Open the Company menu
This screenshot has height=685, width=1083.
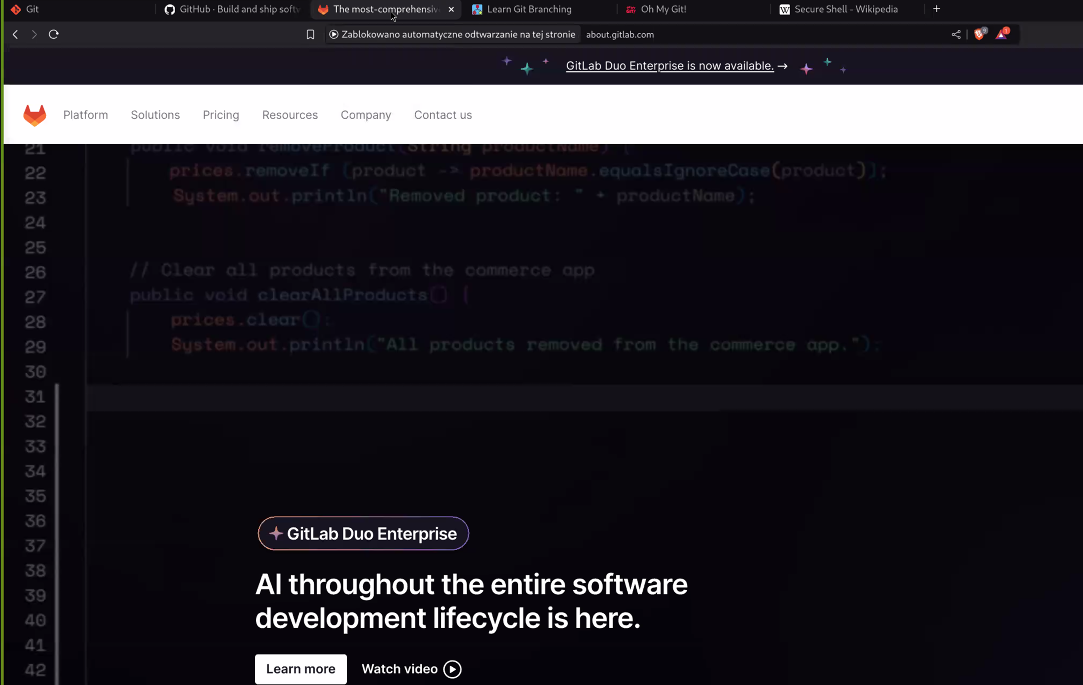pyautogui.click(x=366, y=115)
